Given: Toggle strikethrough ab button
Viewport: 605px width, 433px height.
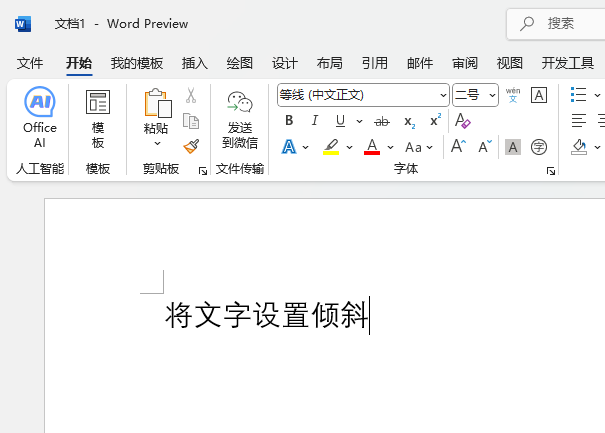Looking at the screenshot, I should tap(382, 122).
